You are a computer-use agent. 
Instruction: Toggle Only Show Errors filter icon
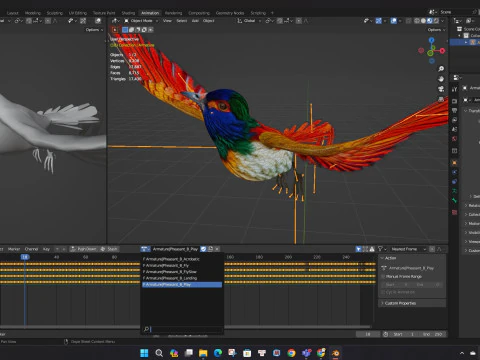pyautogui.click(x=372, y=249)
